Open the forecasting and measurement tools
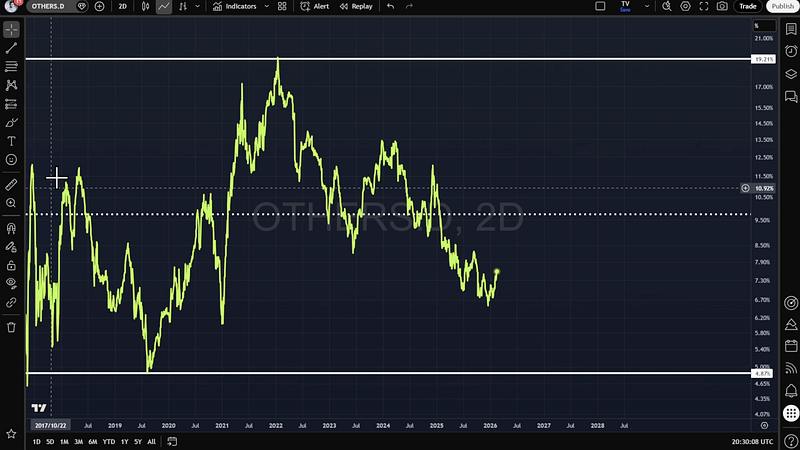800x450 pixels. [11, 104]
